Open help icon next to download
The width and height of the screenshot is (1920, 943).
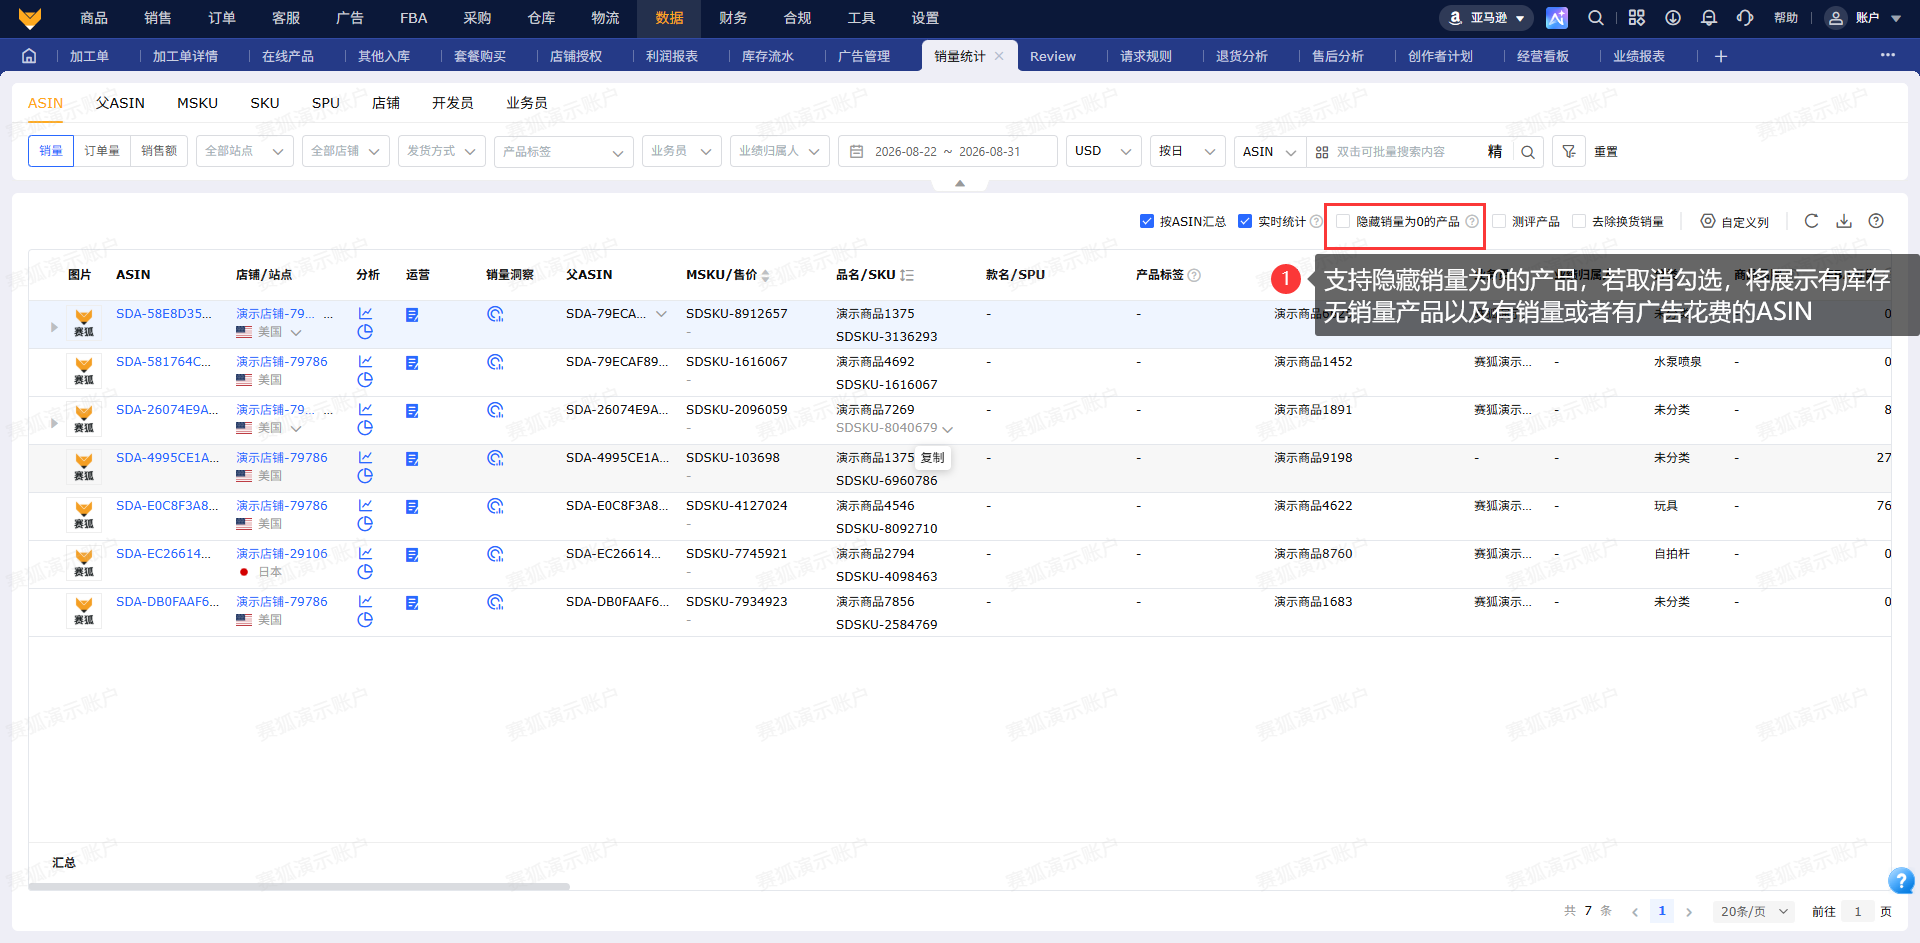[1876, 221]
